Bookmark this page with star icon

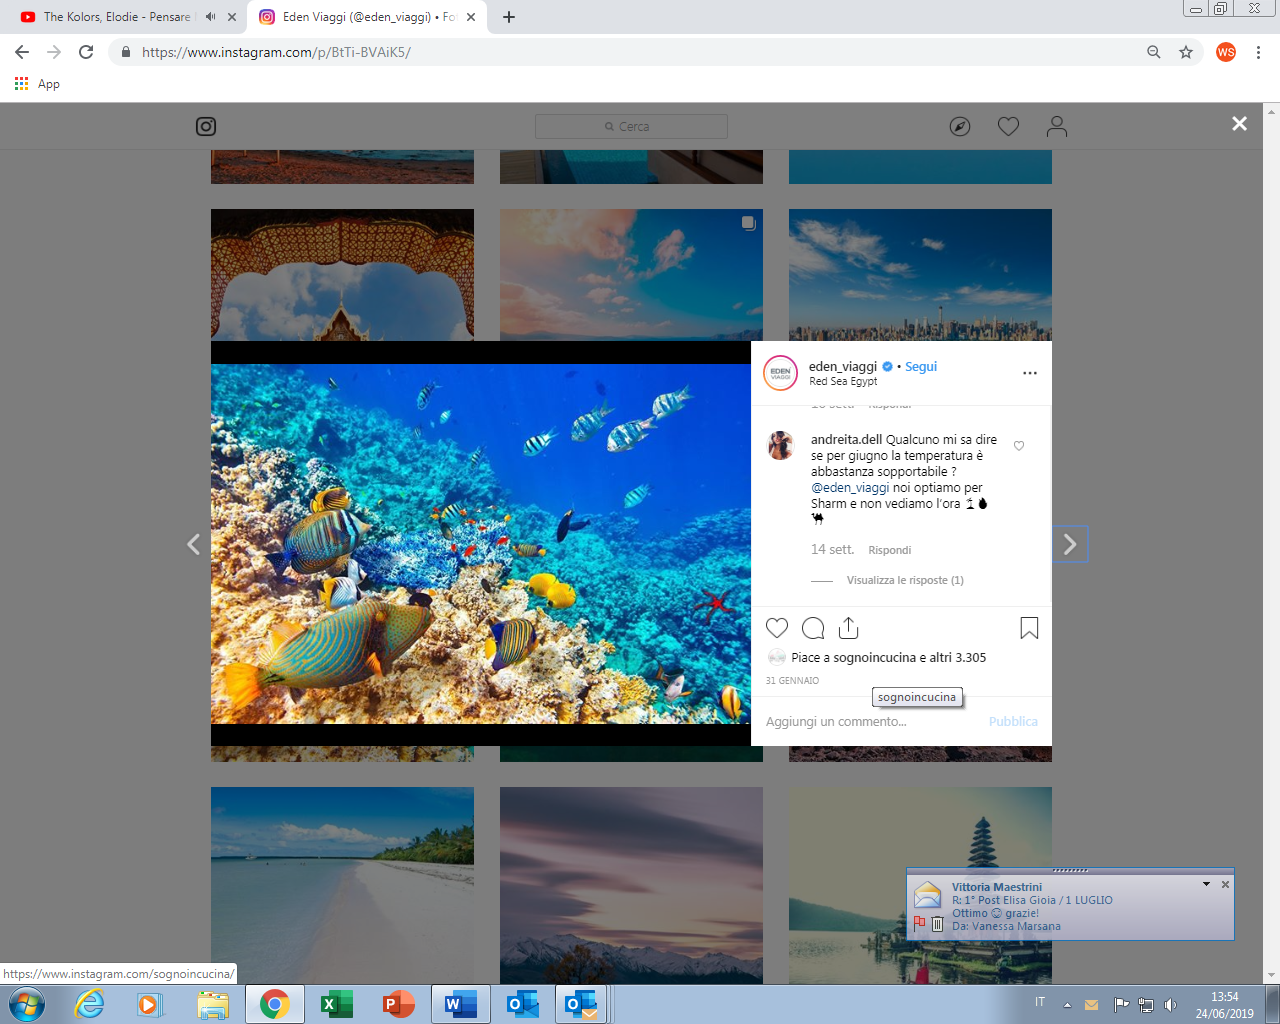click(x=1186, y=52)
